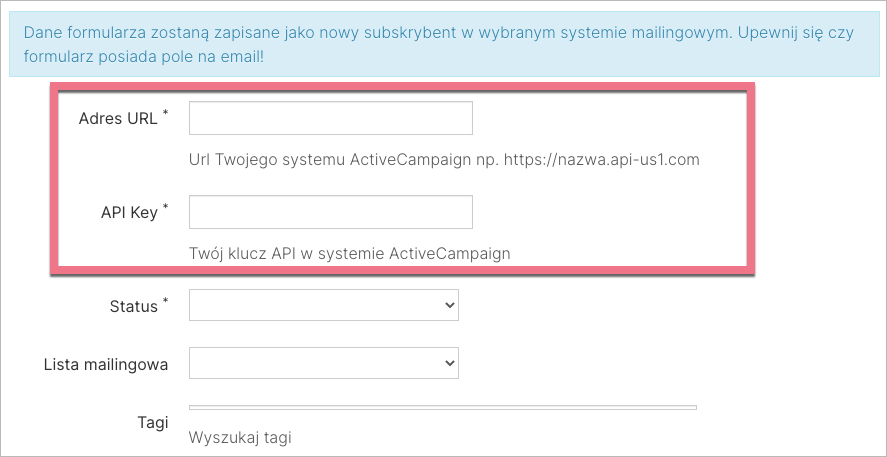This screenshot has height=457, width=887.
Task: Click the Tagi label
Action: pos(152,421)
